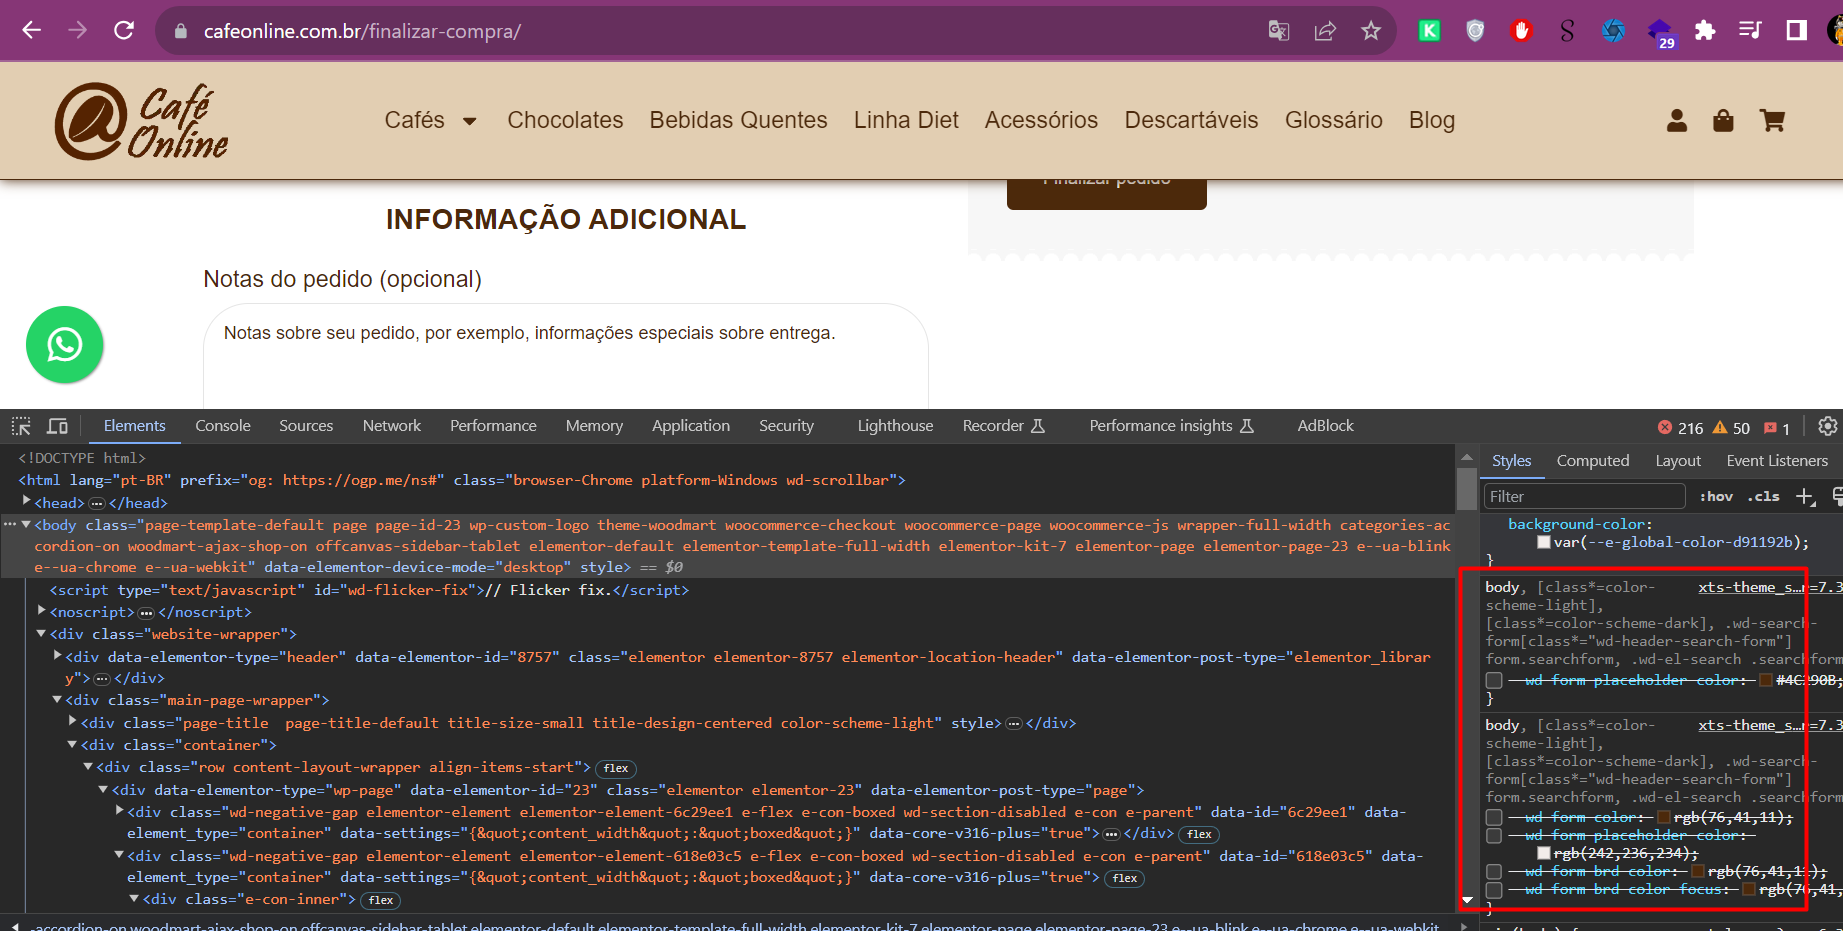Switch to the Console tab
This screenshot has width=1843, height=931.
coord(223,426)
